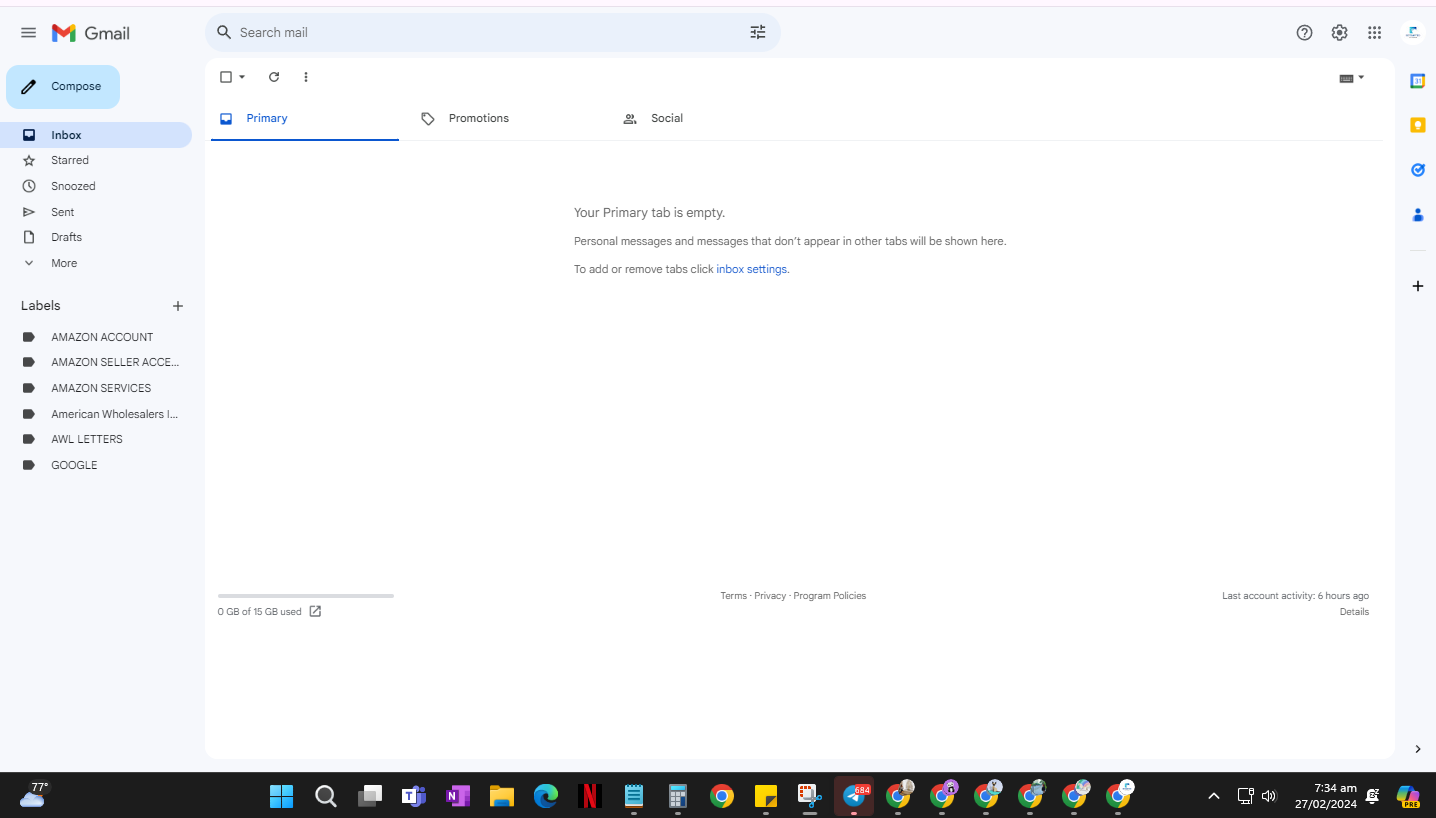
Task: Open Google Contacts side panel icon
Action: (1417, 214)
